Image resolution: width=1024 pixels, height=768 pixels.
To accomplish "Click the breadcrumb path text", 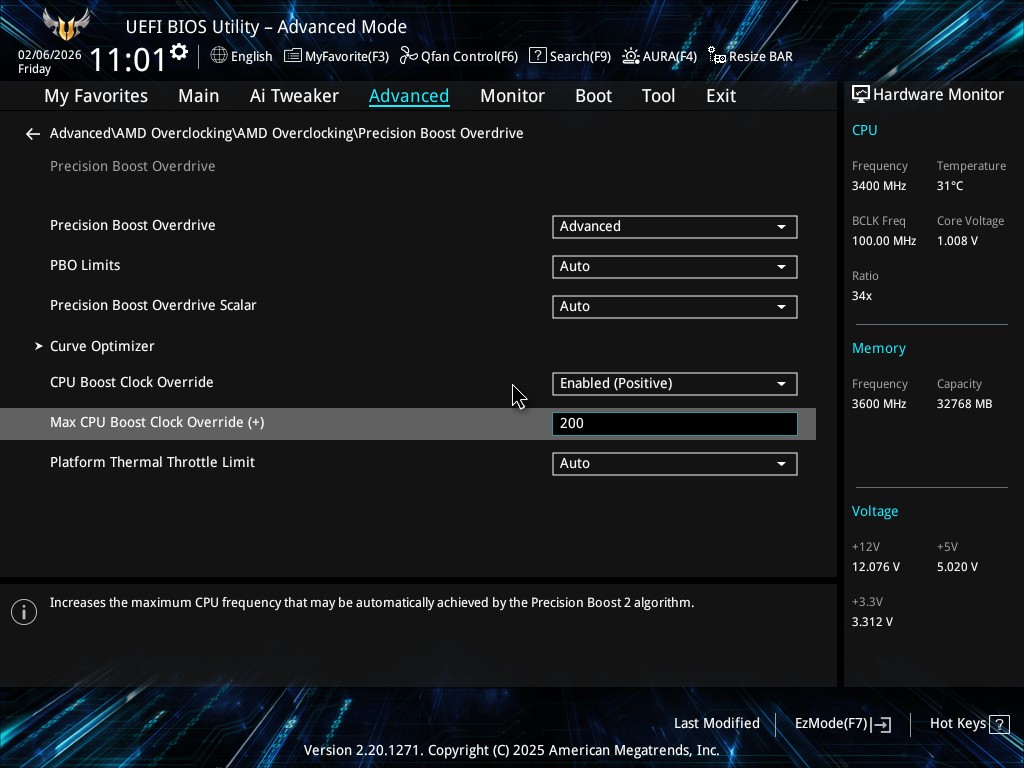I will click(x=287, y=133).
